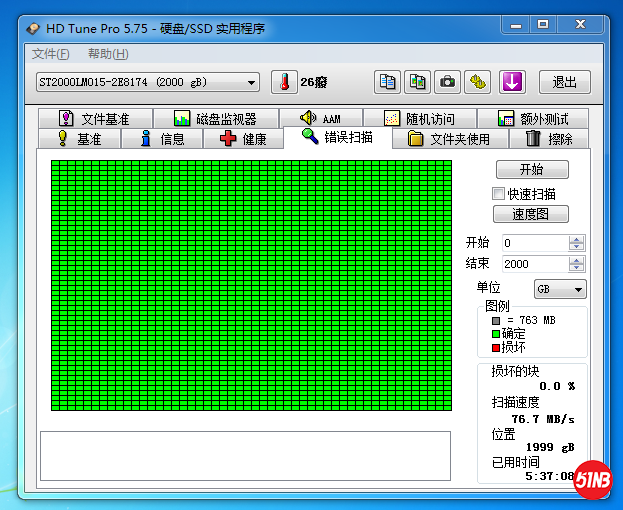
Task: Increase the 开始 value with up arrow
Action: tap(576, 239)
